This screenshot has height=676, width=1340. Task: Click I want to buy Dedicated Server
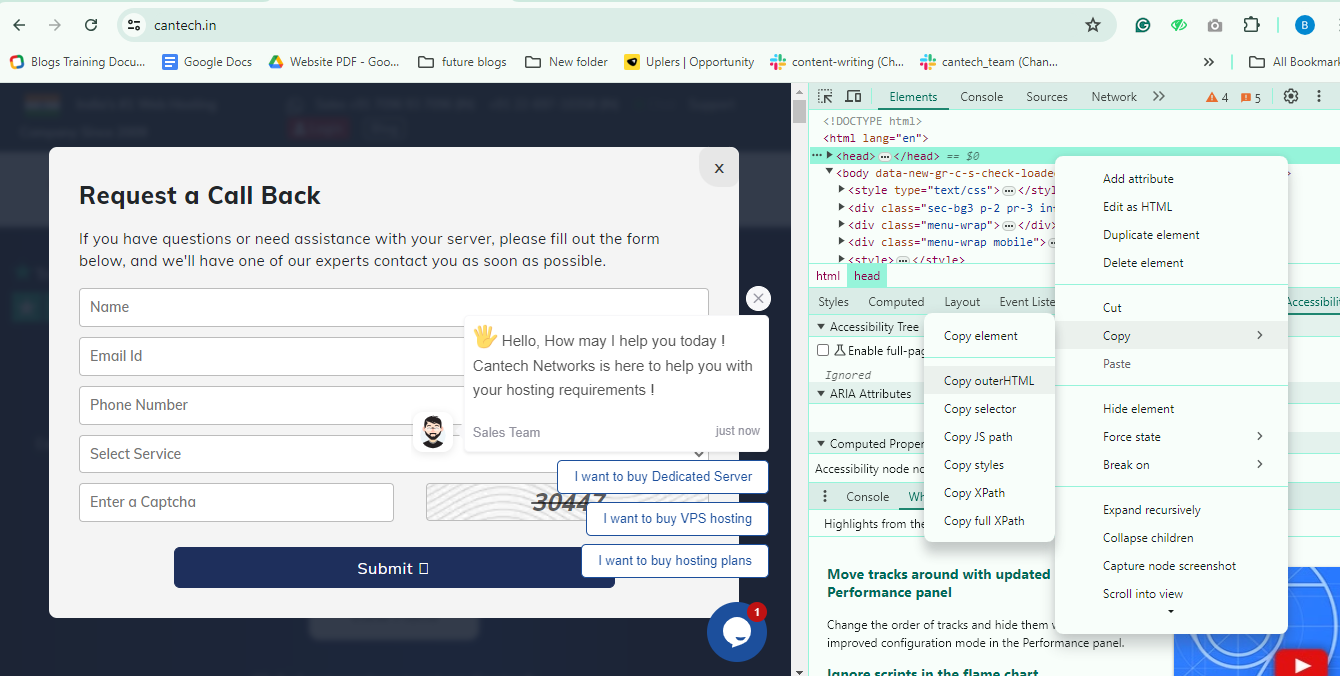click(x=663, y=477)
